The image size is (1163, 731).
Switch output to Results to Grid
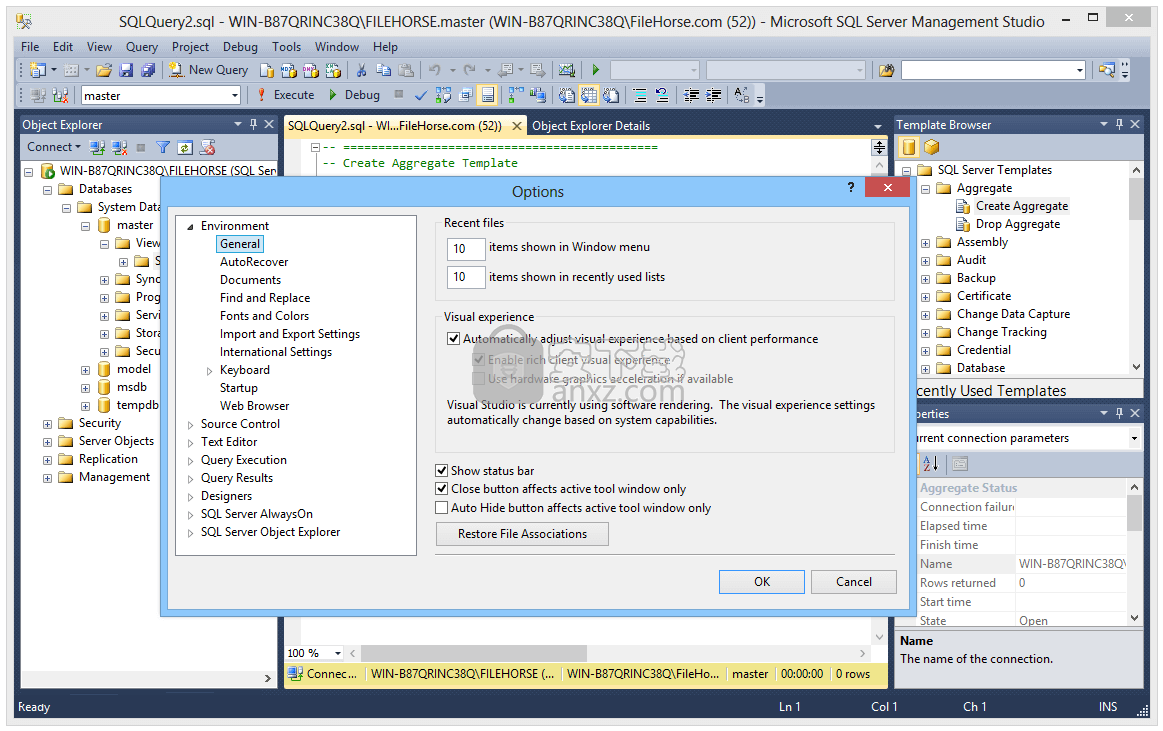pyautogui.click(x=589, y=96)
